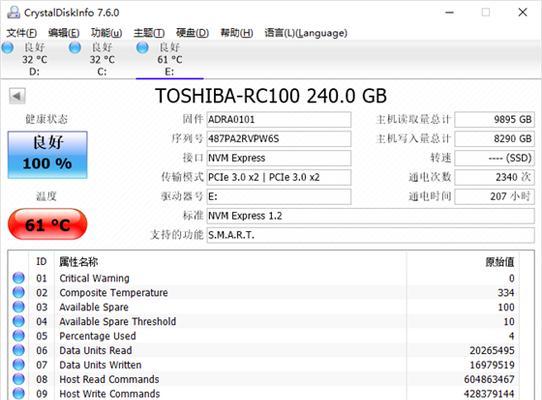Select the Percentage Used attribute name

(x=97, y=336)
